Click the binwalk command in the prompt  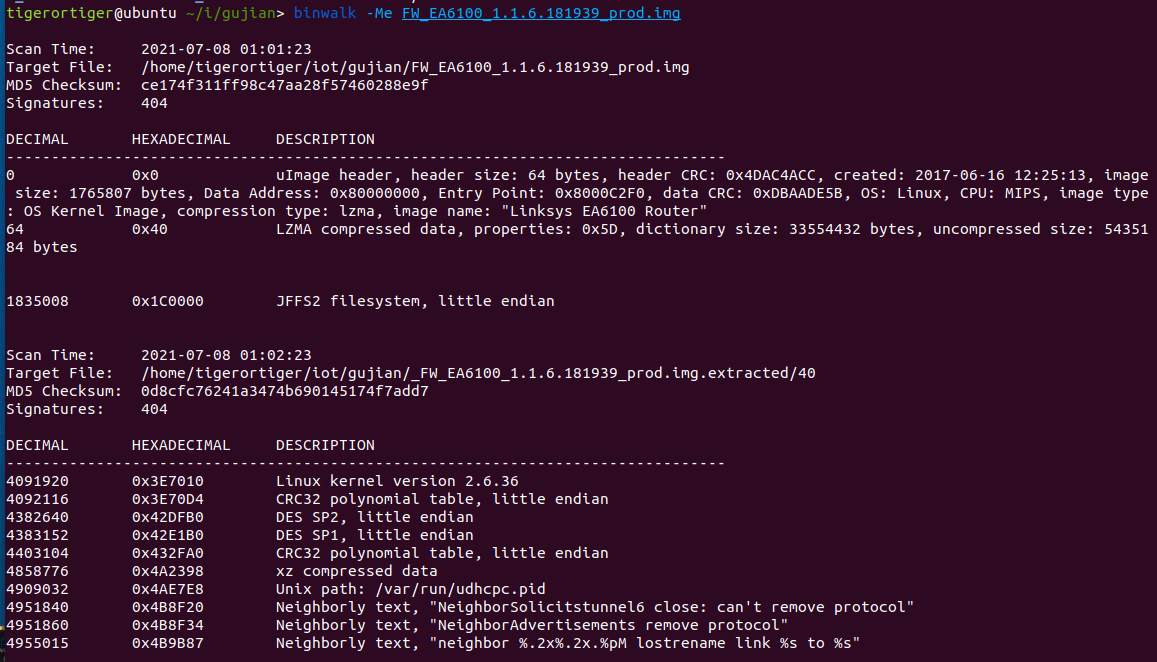[325, 13]
